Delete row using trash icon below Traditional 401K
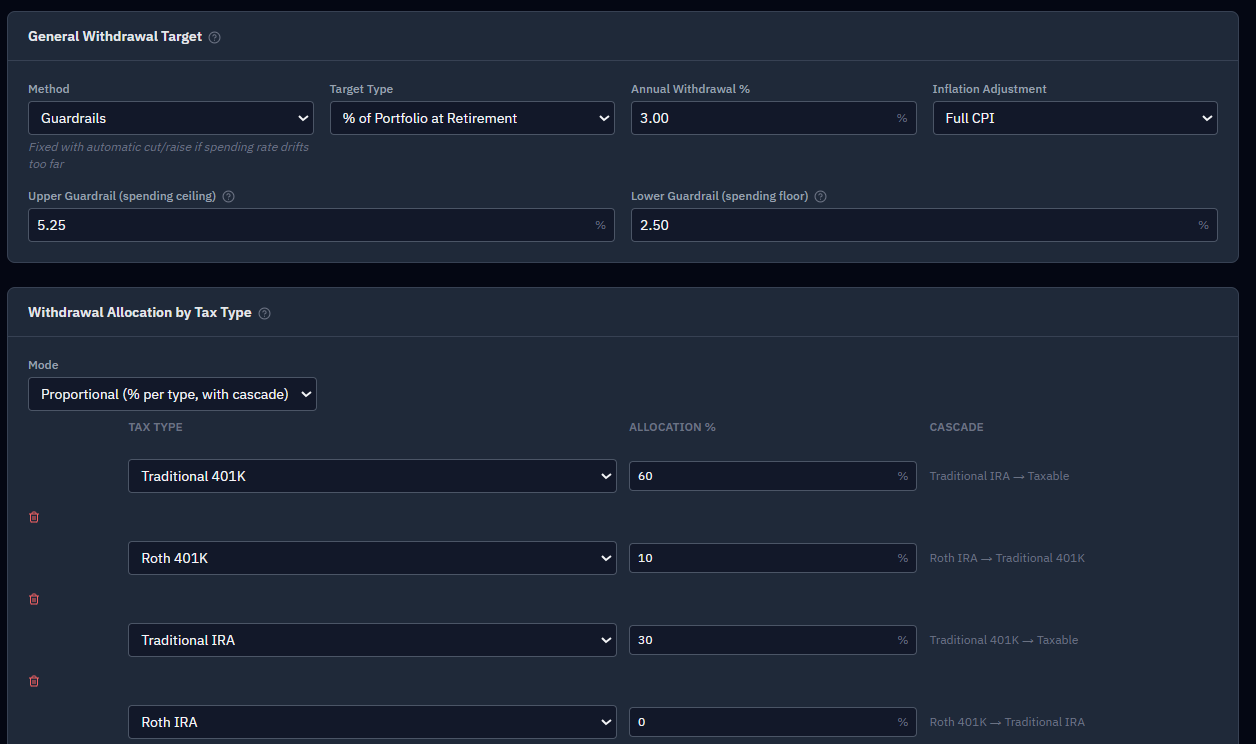Image resolution: width=1256 pixels, height=744 pixels. tap(34, 517)
